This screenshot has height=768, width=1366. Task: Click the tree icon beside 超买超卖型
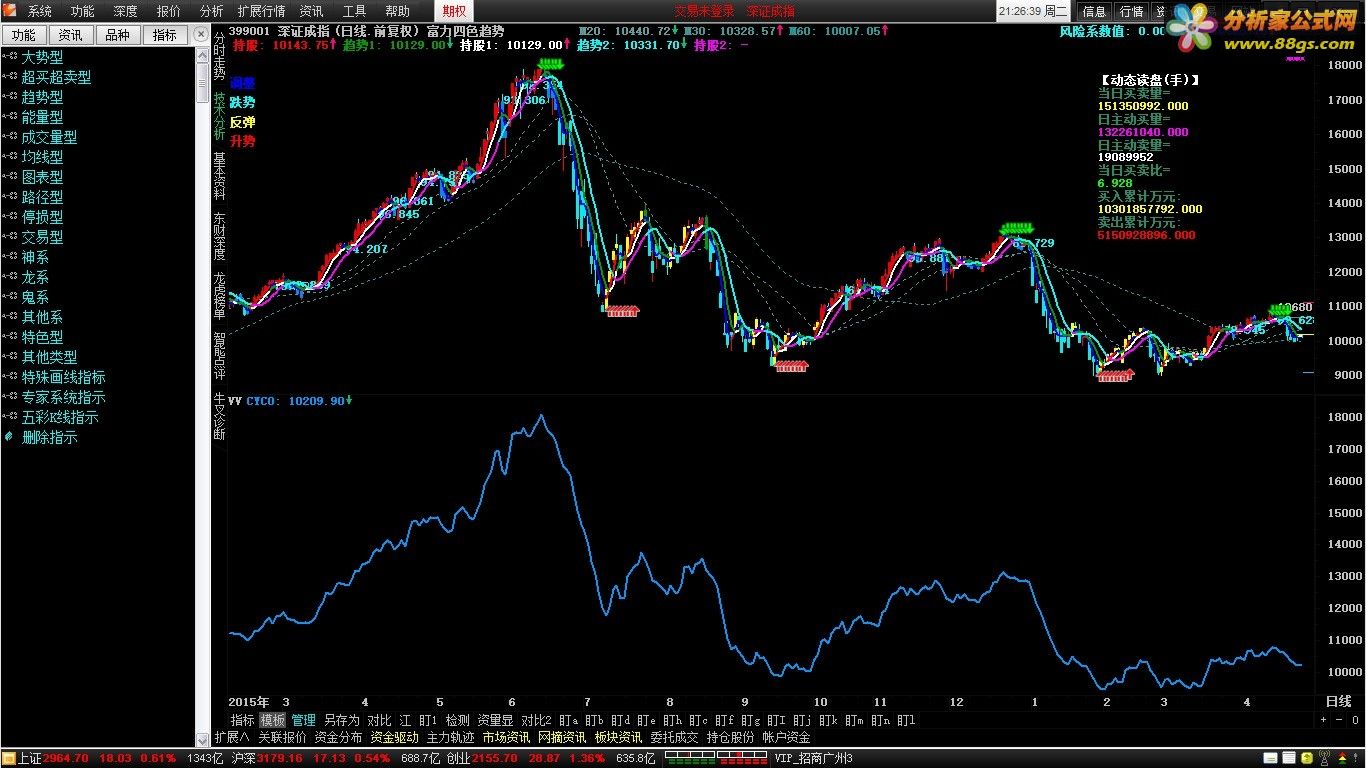[x=10, y=77]
